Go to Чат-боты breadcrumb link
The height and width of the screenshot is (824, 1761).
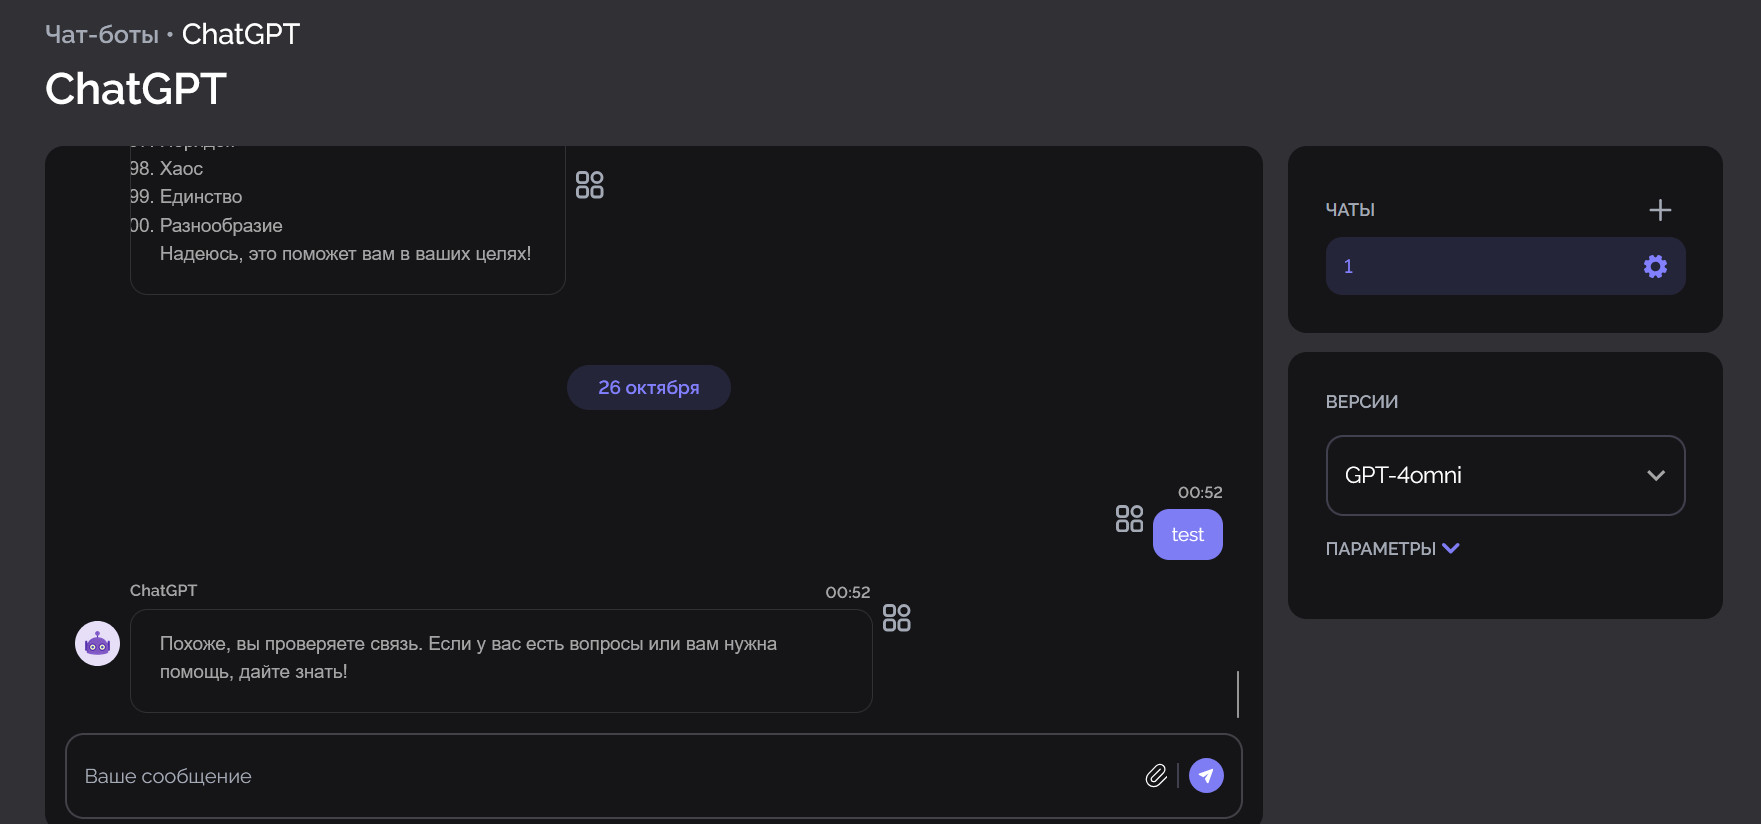click(102, 34)
